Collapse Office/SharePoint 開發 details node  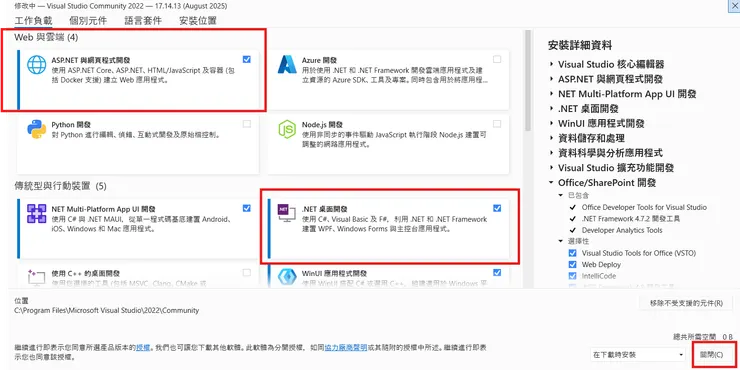tap(551, 183)
